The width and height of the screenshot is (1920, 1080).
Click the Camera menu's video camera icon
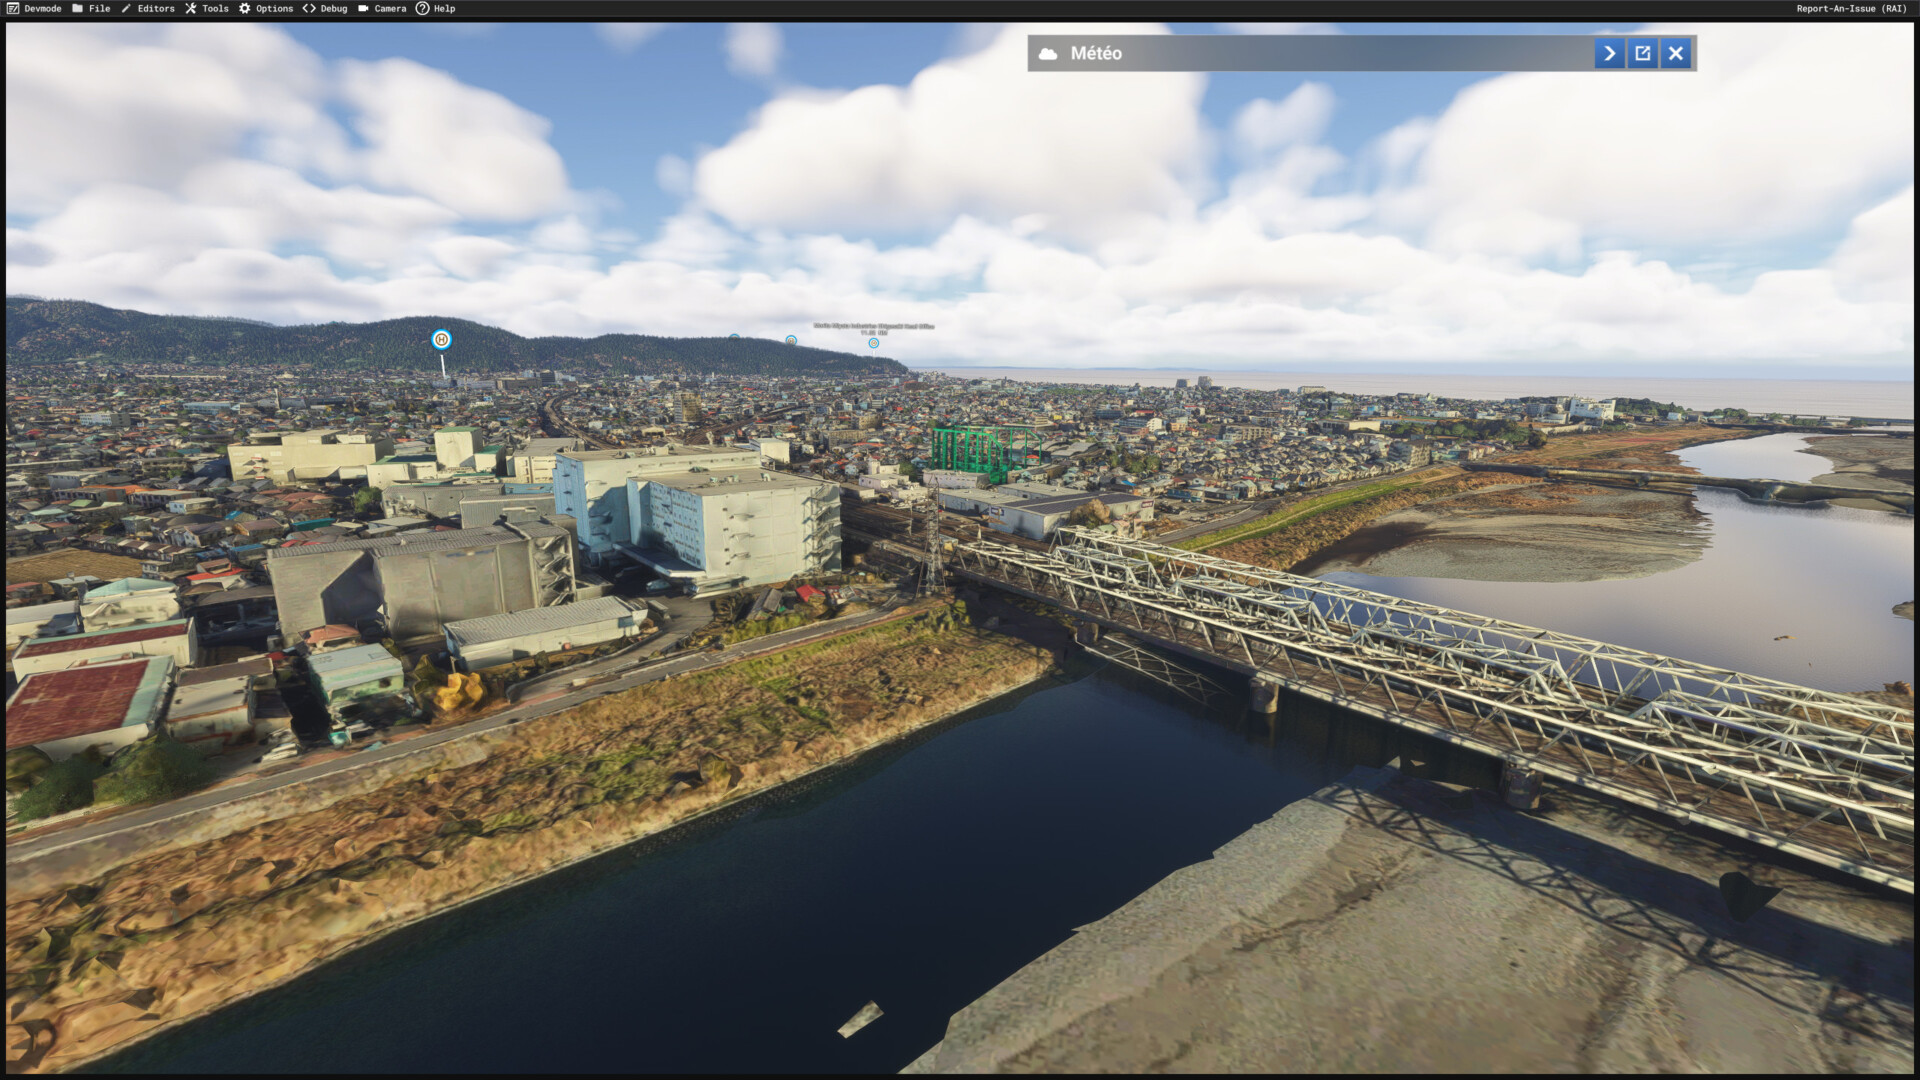click(x=363, y=8)
